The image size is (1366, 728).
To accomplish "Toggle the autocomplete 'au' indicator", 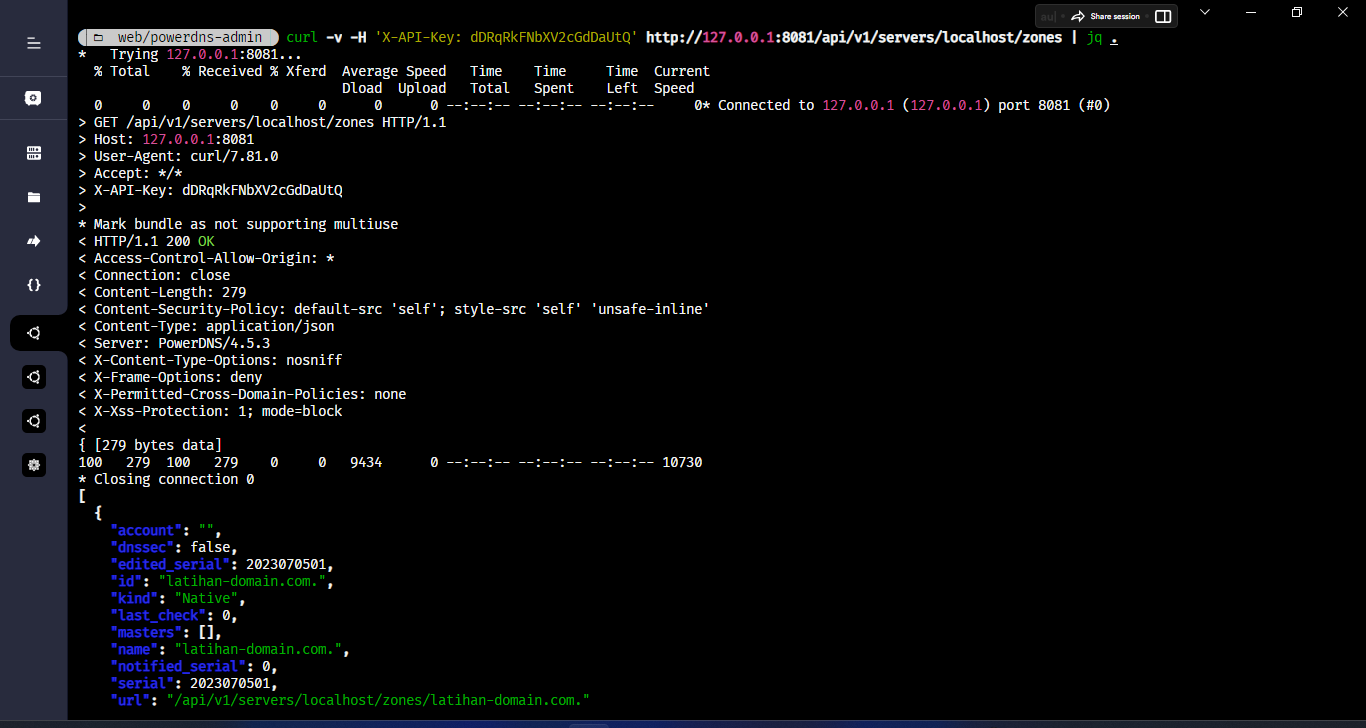I will click(x=1048, y=16).
